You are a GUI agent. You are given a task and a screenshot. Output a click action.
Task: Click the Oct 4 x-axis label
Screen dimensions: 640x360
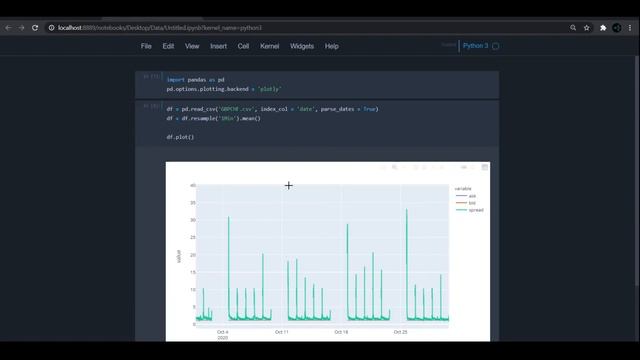point(222,332)
